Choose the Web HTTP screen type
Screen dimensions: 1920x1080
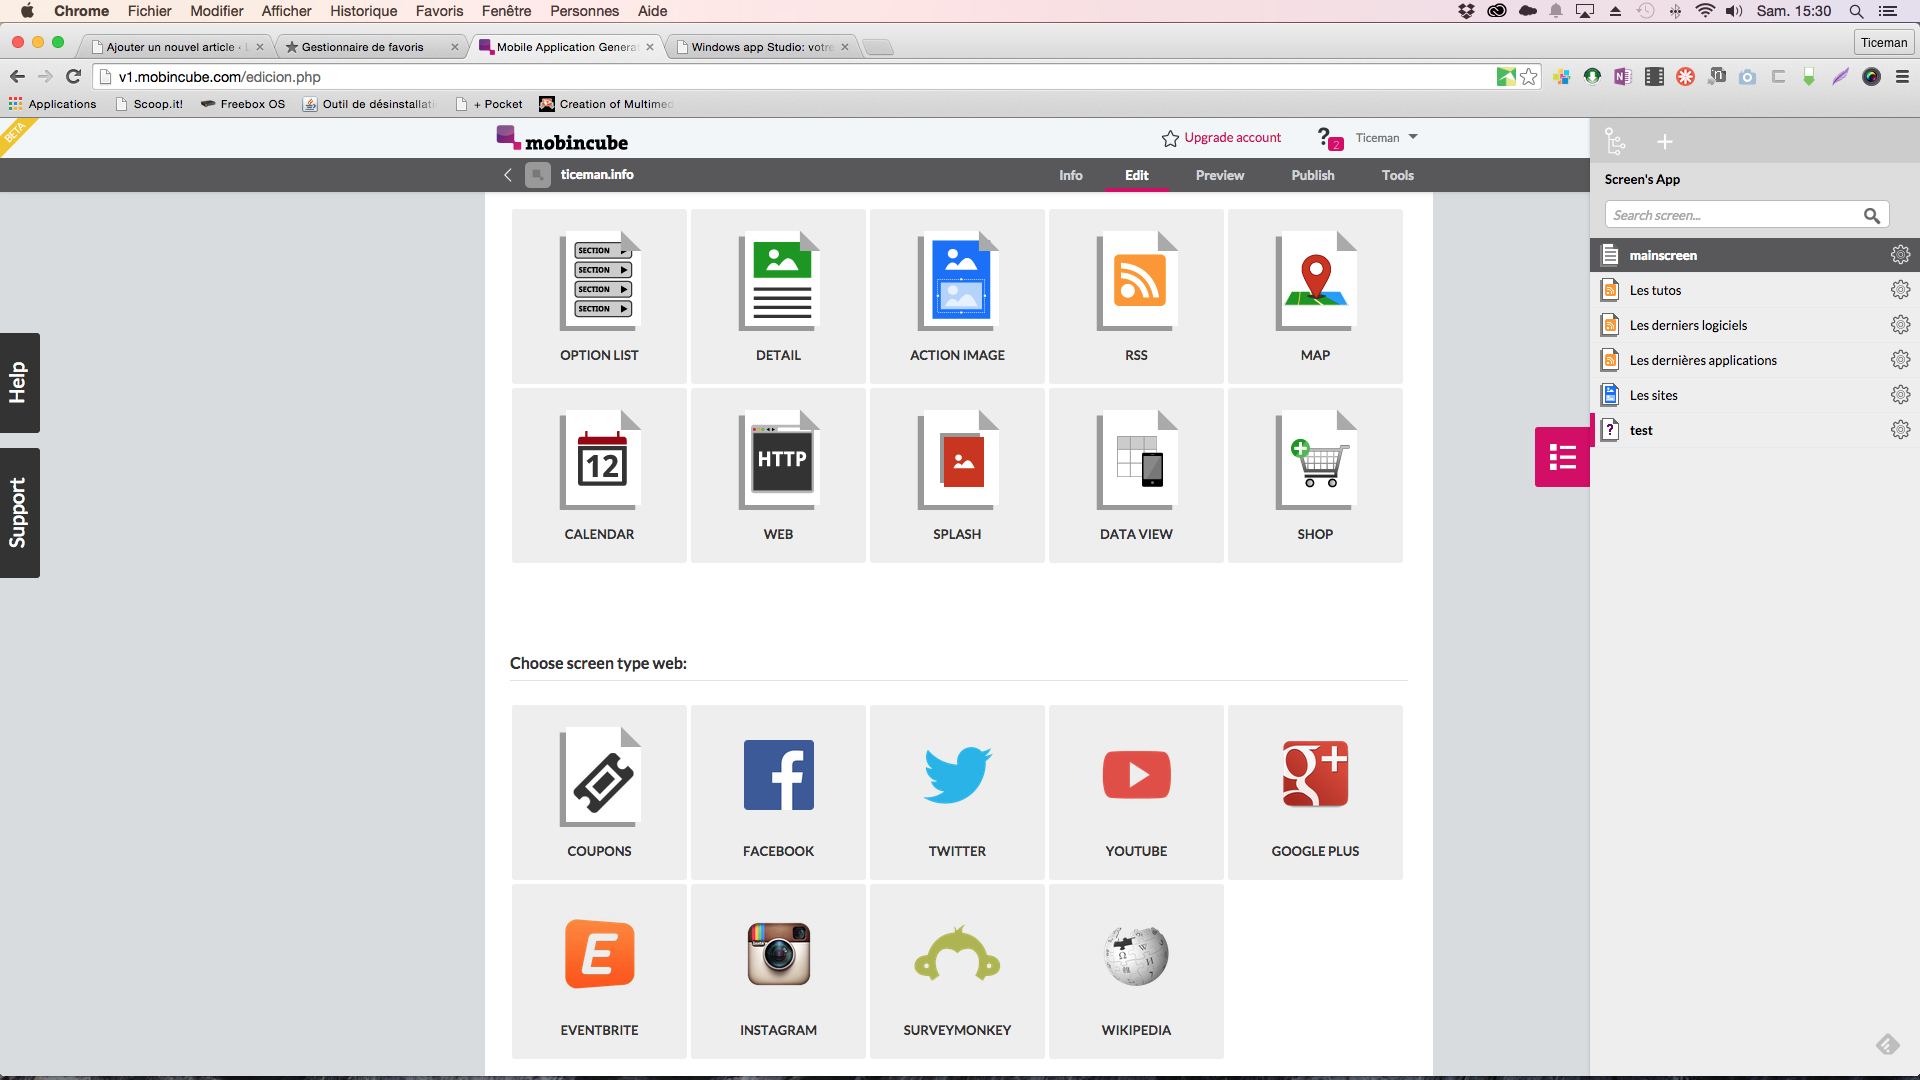click(x=778, y=475)
